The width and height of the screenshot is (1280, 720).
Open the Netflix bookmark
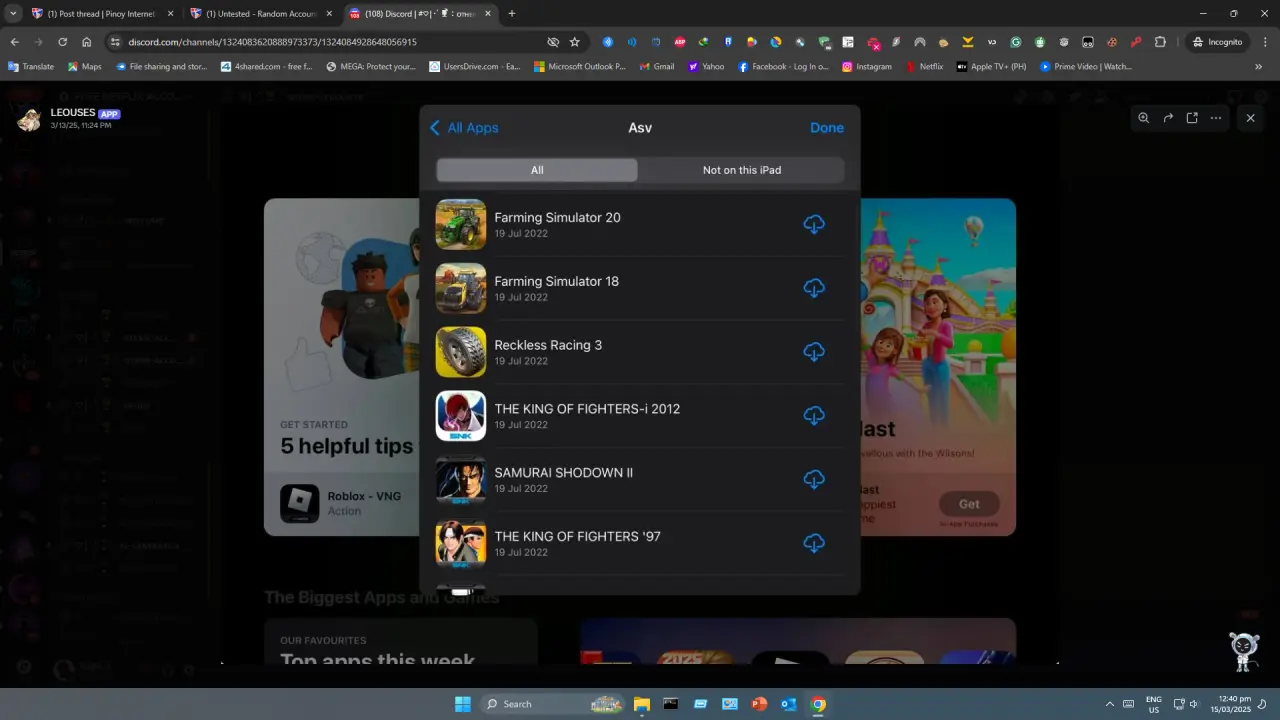point(924,67)
